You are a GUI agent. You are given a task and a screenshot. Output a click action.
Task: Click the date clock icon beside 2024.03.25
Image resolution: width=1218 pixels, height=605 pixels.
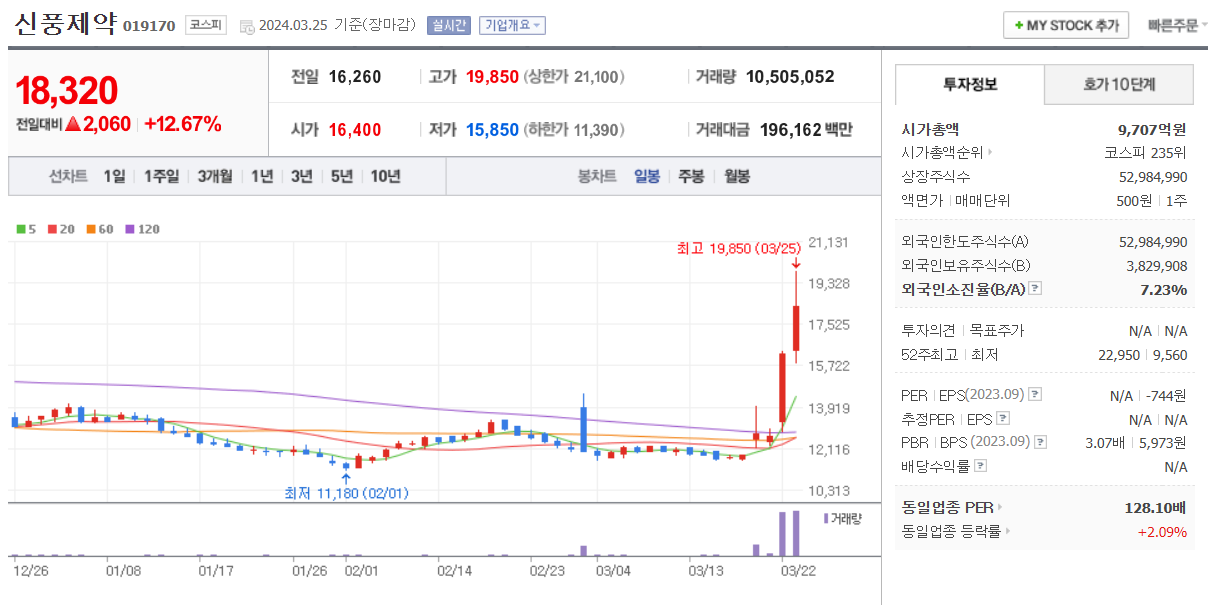click(247, 26)
